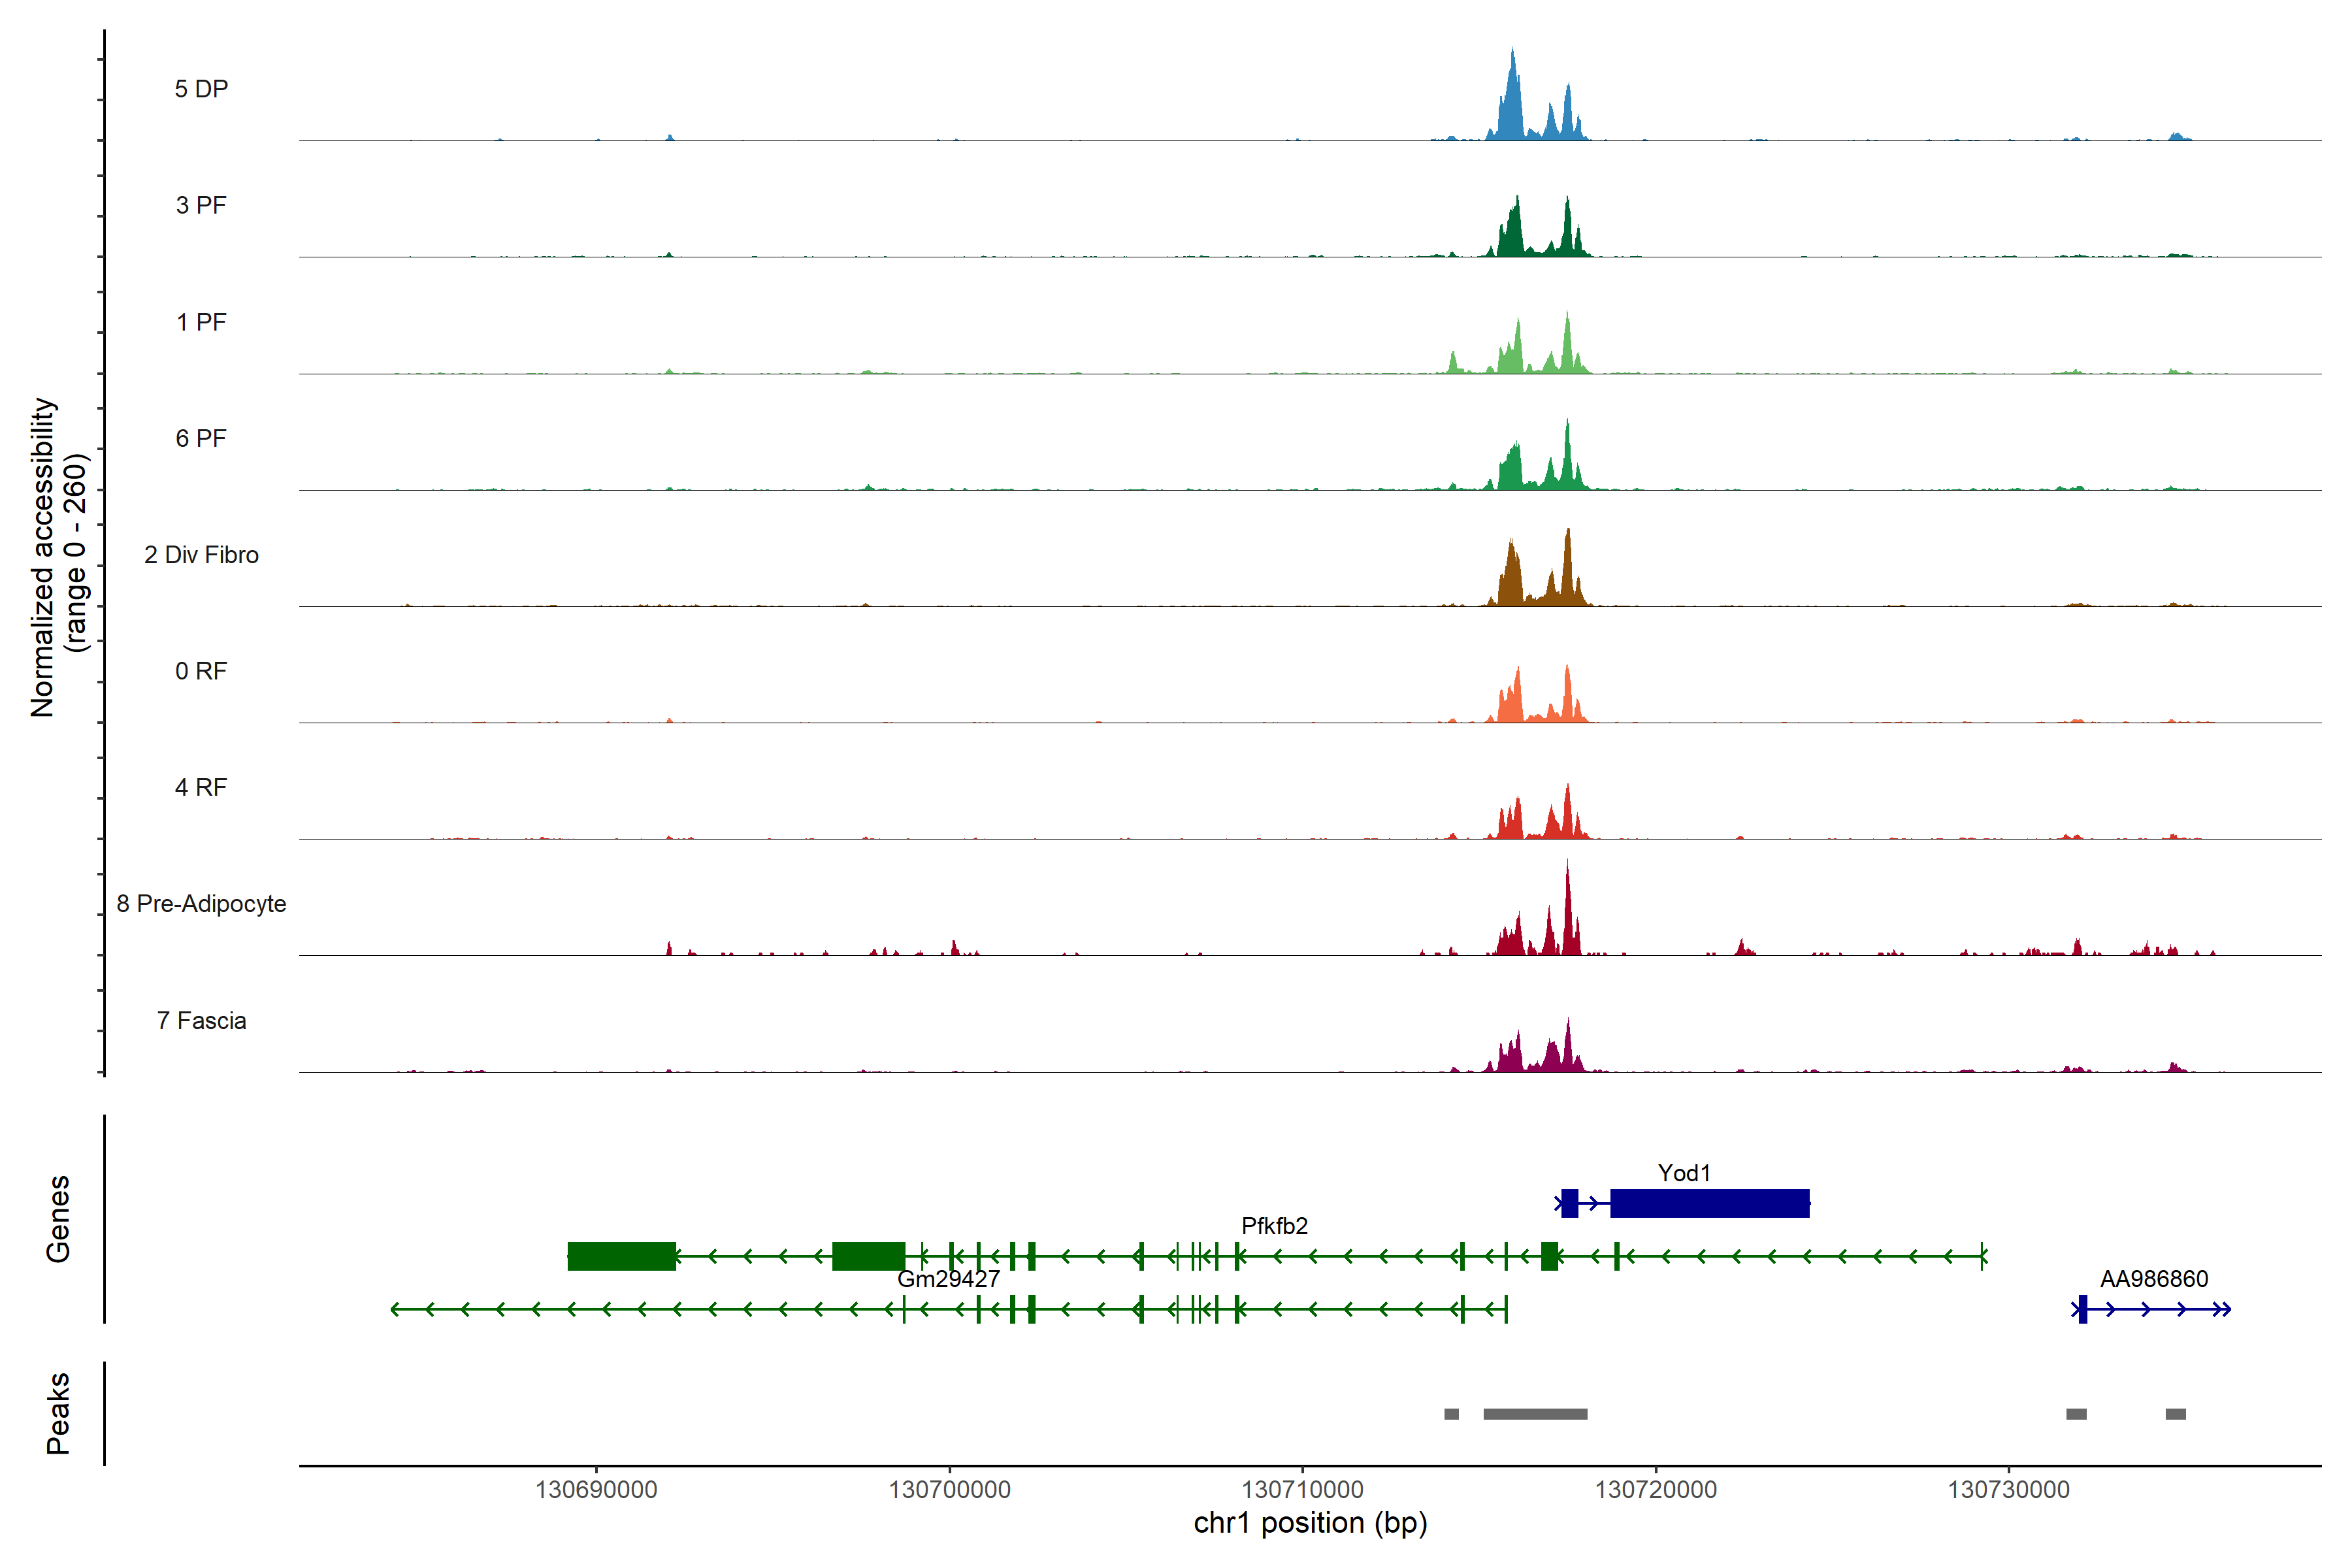Viewport: 2352px width, 1568px height.
Task: Click the 0 RF track label
Action: click(201, 671)
